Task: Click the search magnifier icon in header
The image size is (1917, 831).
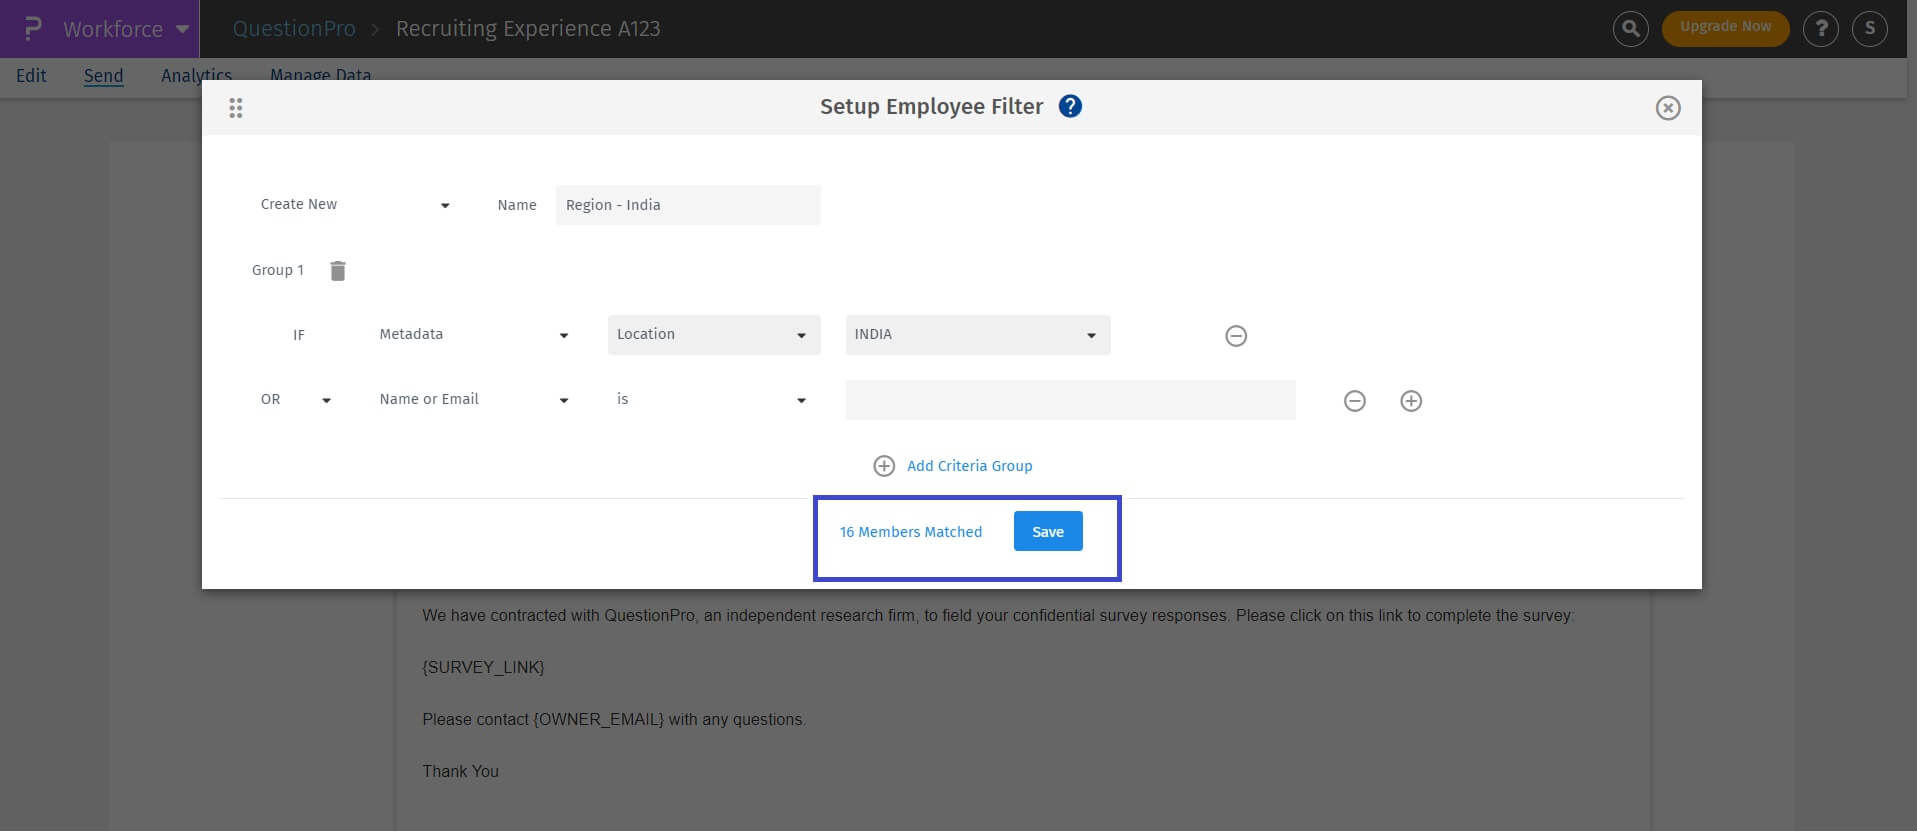Action: 1630,29
